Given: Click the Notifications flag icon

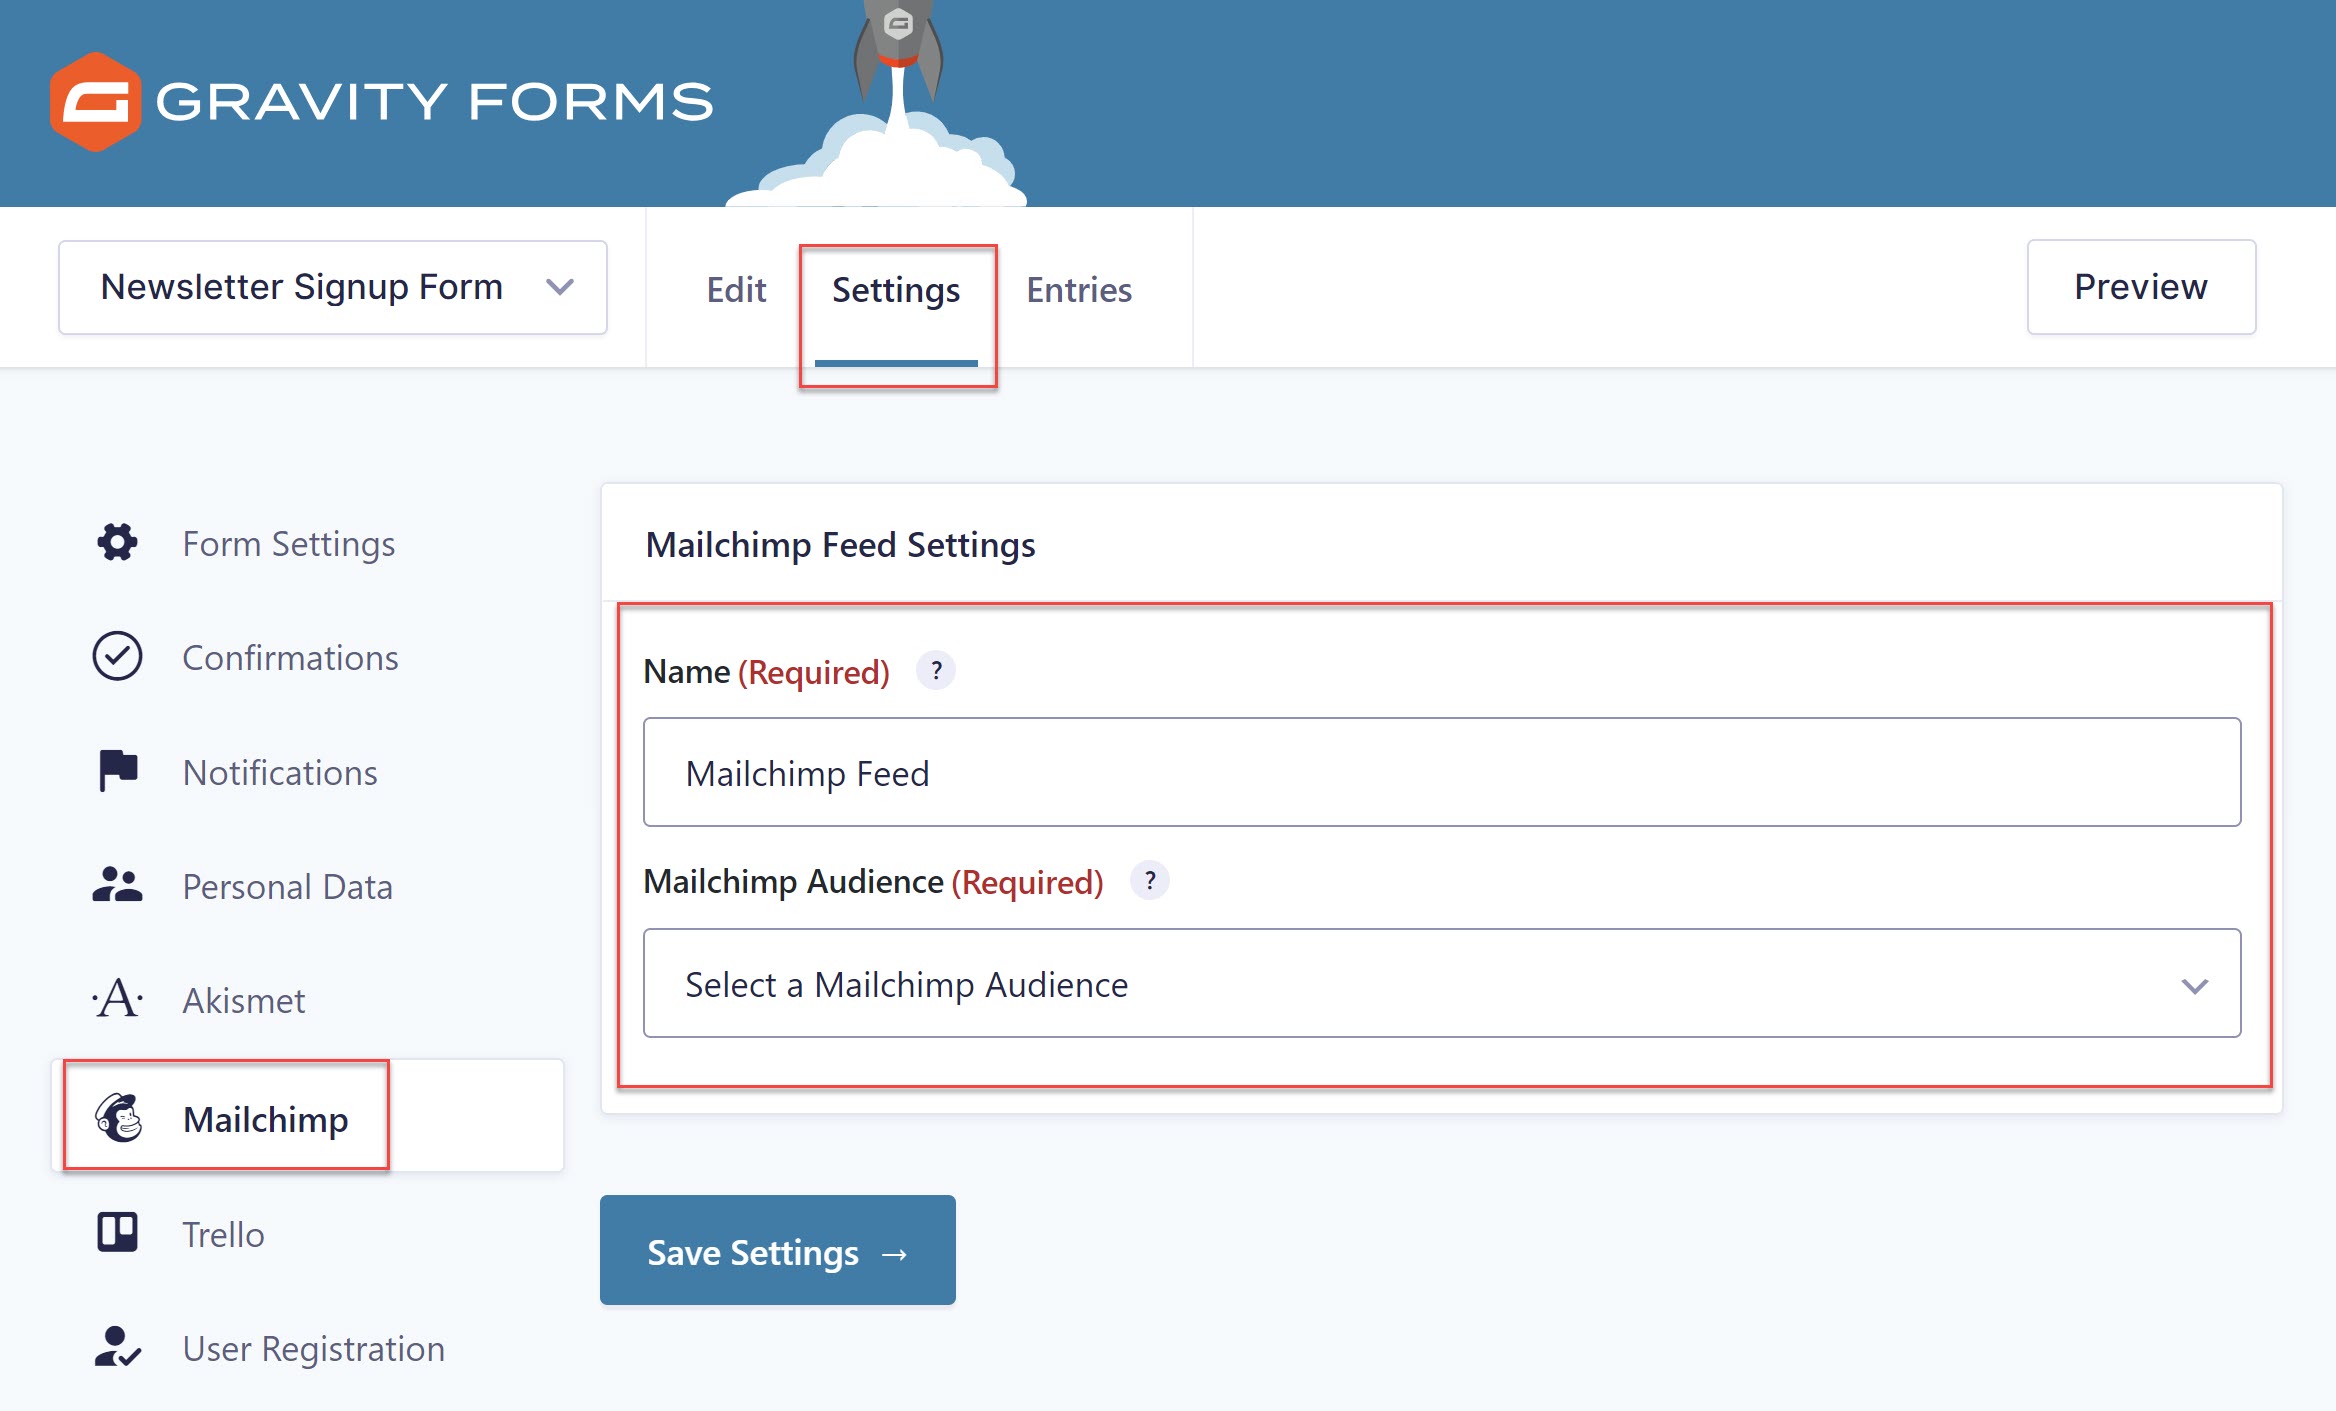Looking at the screenshot, I should (x=118, y=771).
